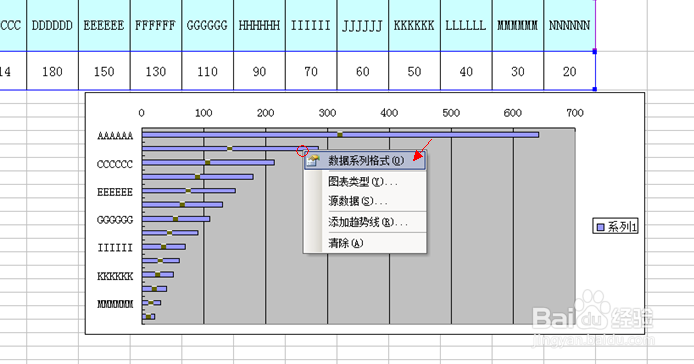
Task: Select 源数据 menu entry
Action: [365, 201]
